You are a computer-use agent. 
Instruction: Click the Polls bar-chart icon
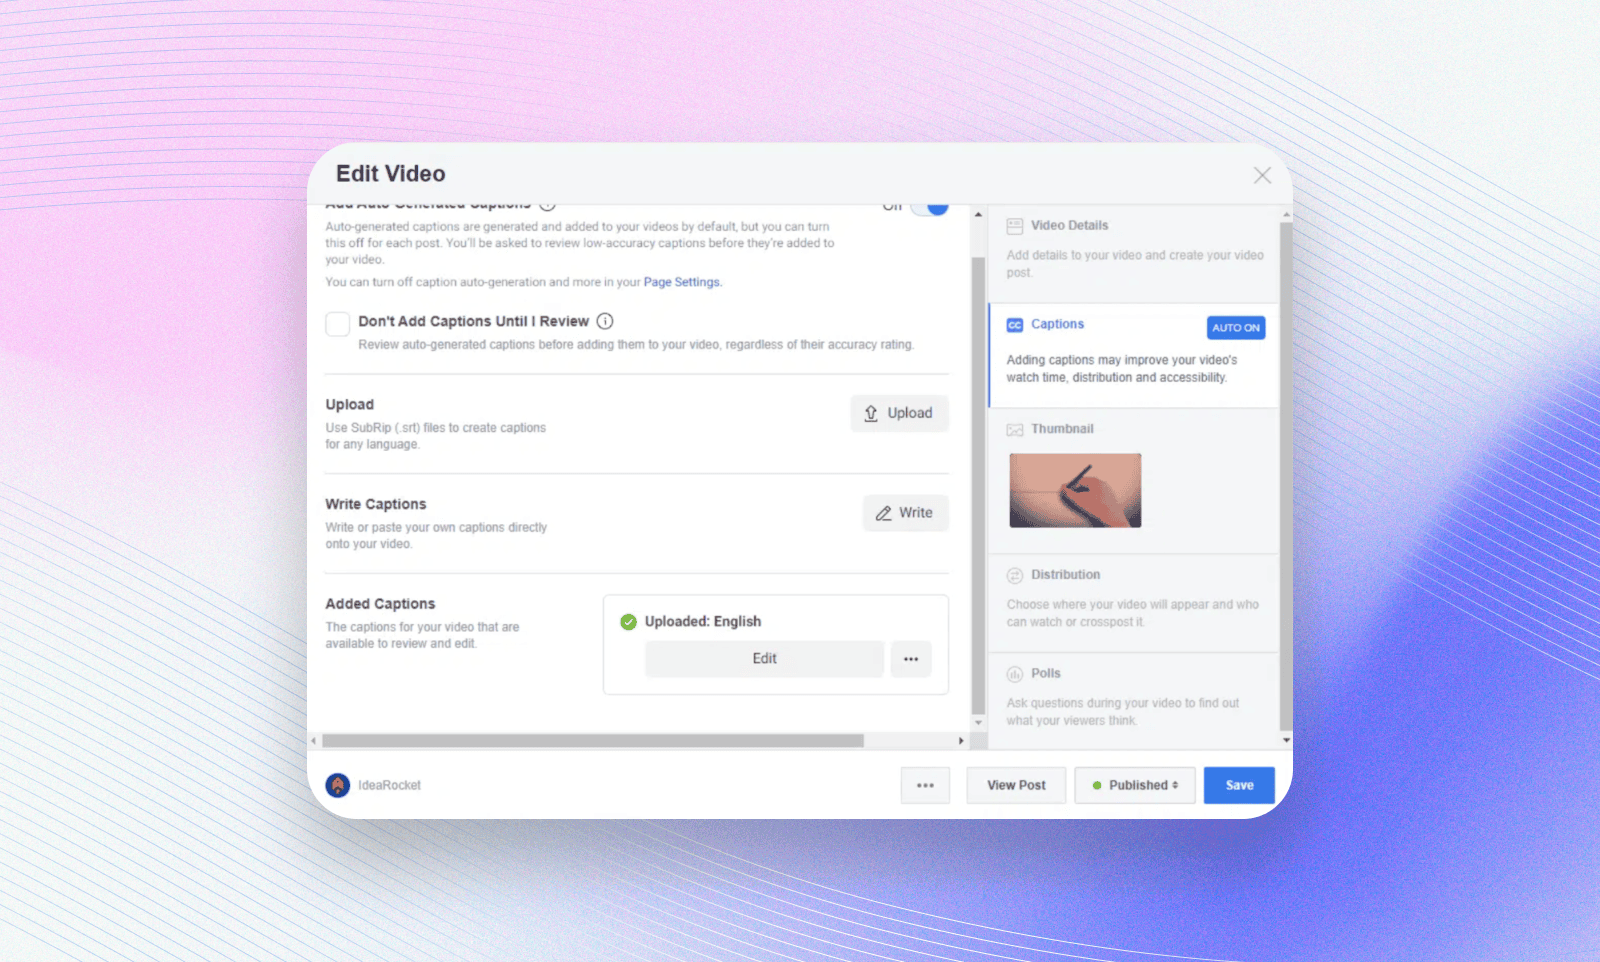[x=1015, y=674]
